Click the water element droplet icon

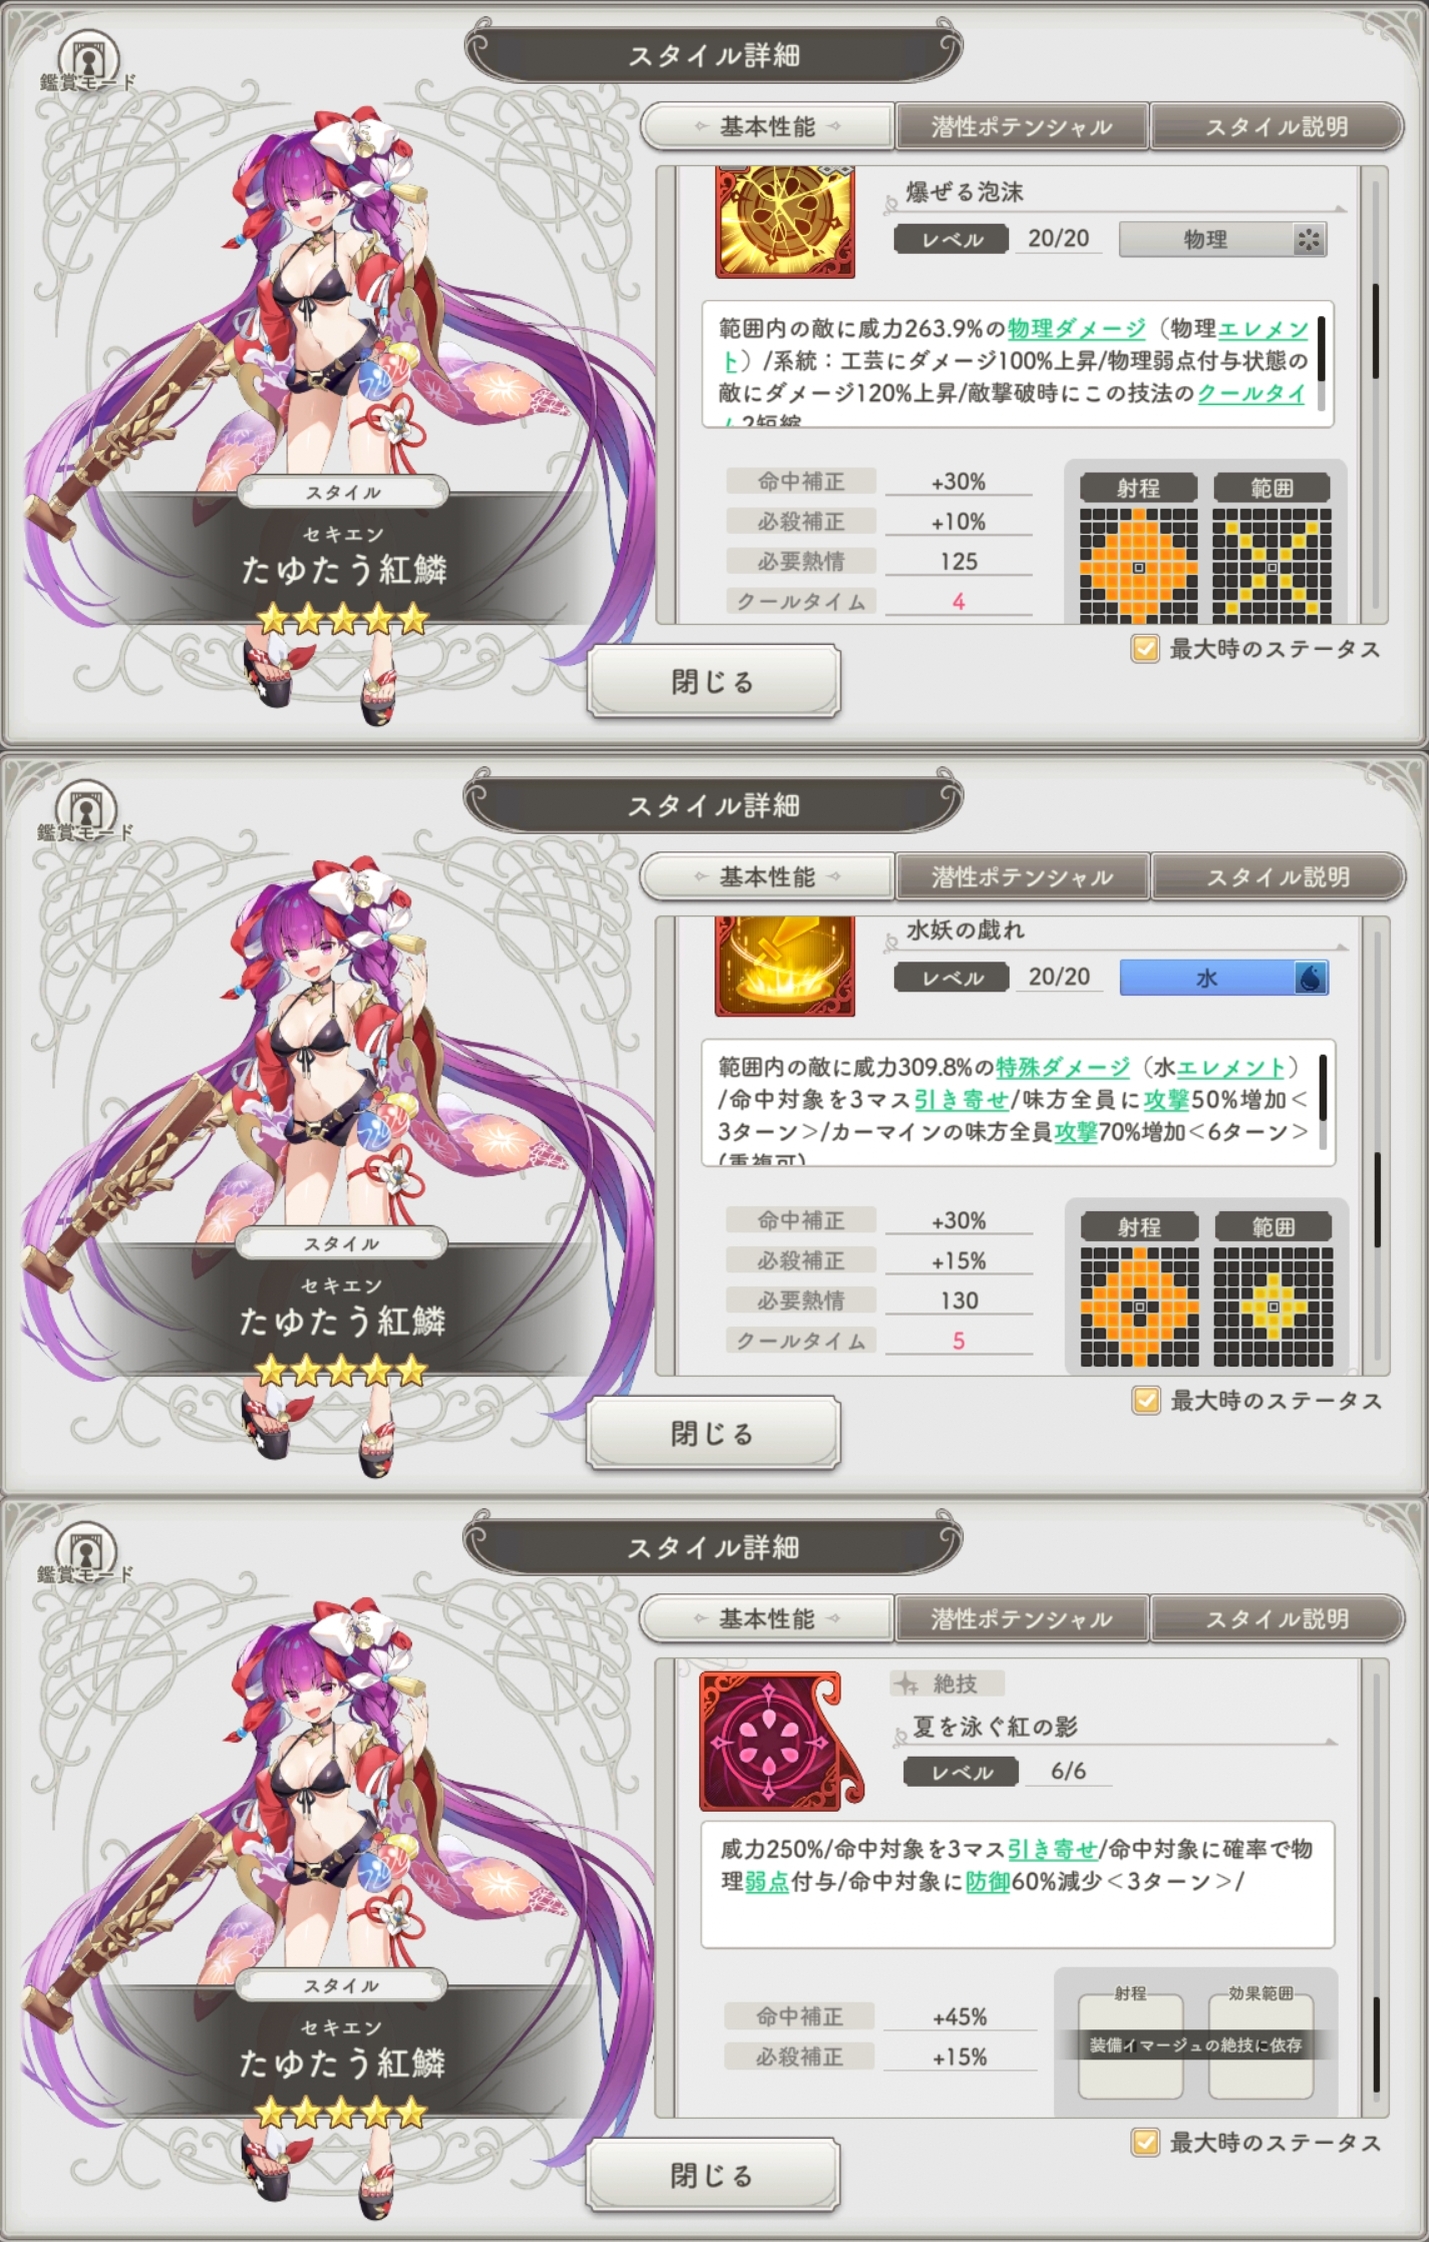[x=1310, y=977]
